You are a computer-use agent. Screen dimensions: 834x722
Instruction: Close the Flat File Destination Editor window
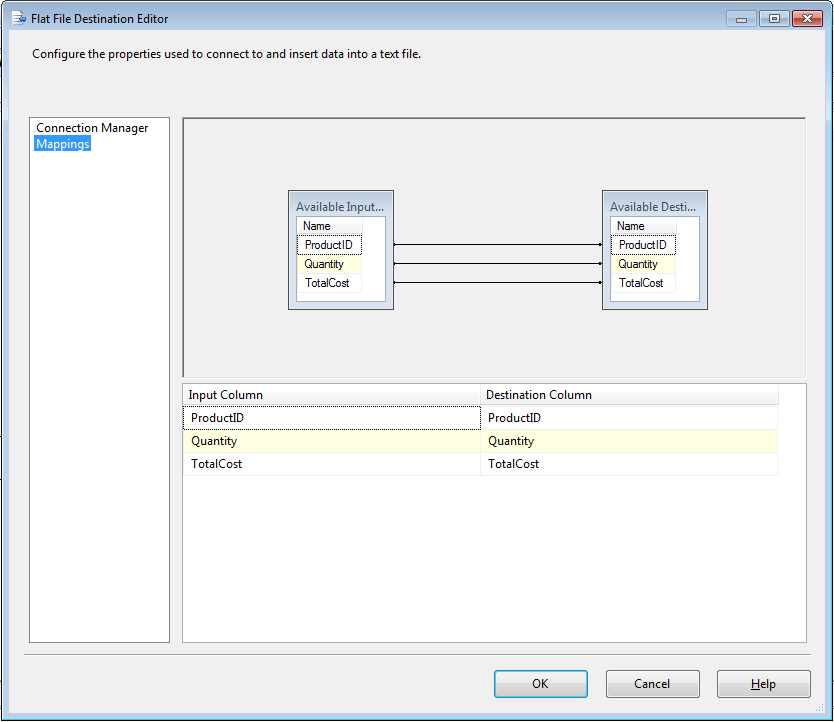point(807,19)
